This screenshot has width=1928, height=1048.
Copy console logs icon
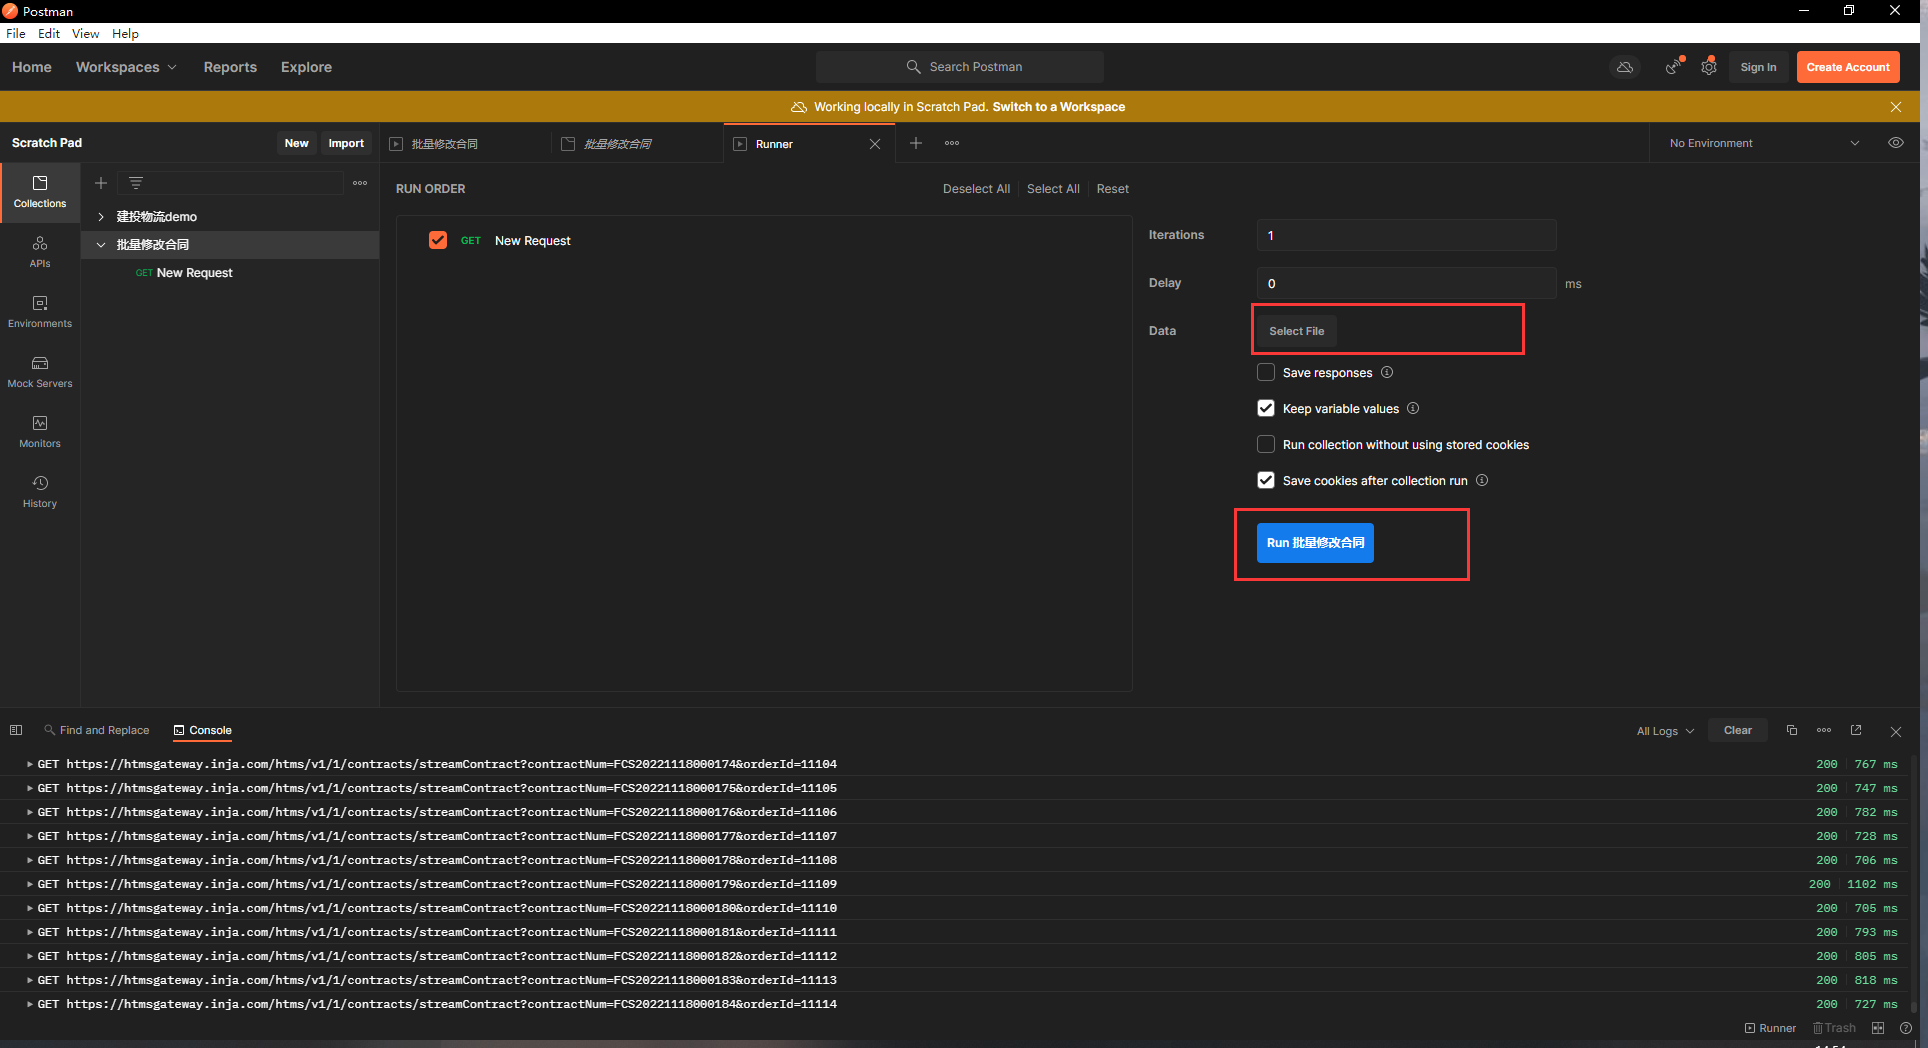coord(1792,730)
